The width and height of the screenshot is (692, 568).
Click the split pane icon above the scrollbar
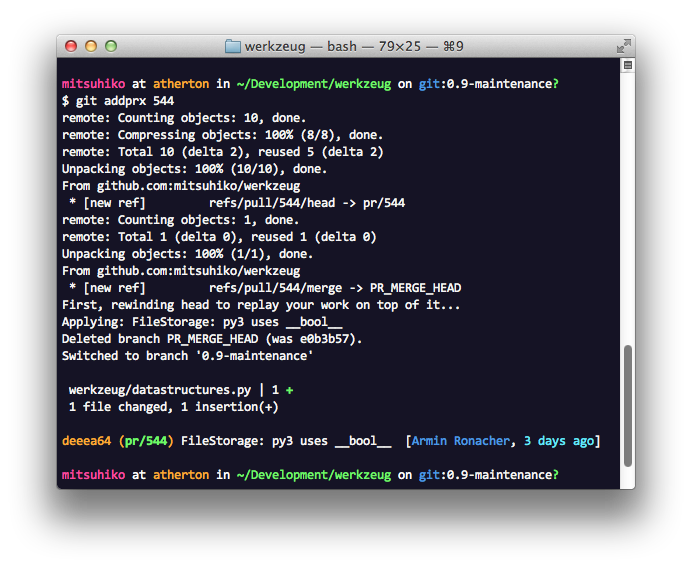[x=627, y=65]
